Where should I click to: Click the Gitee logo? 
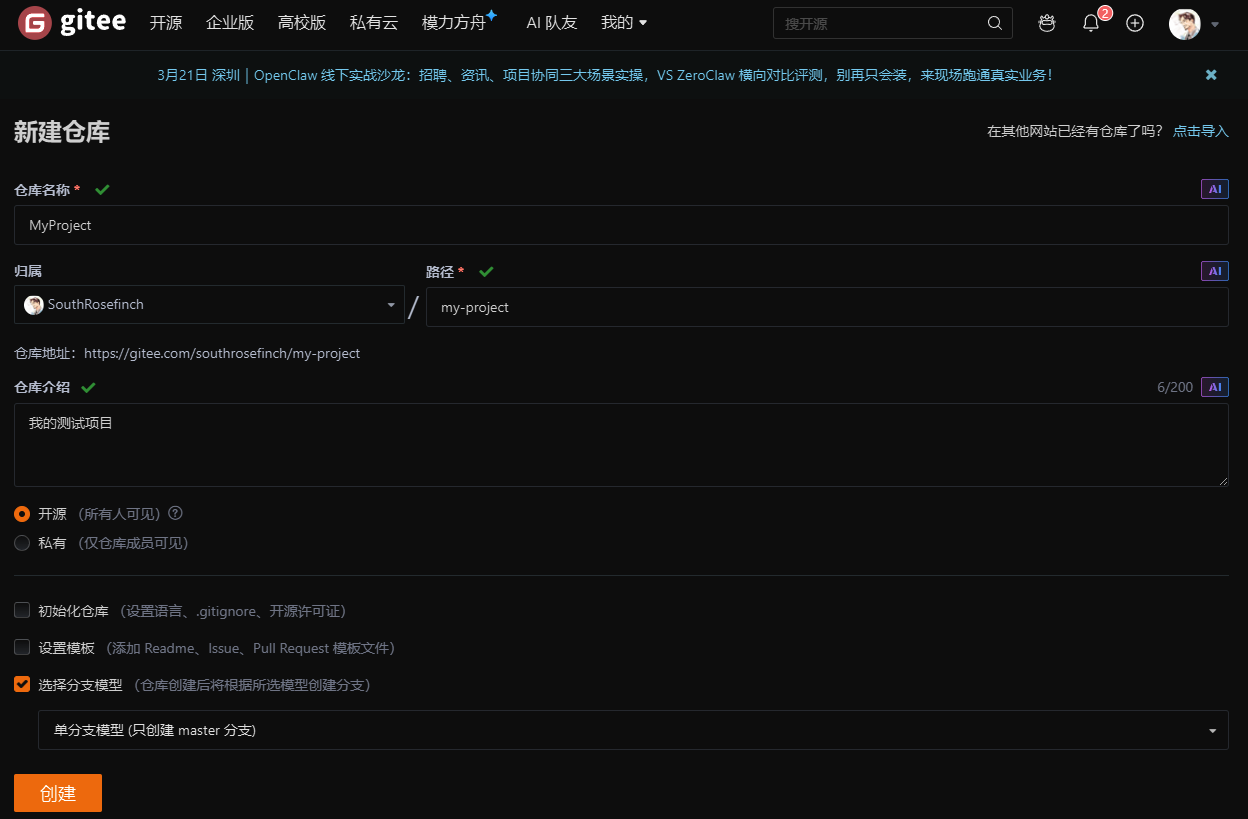click(x=72, y=22)
